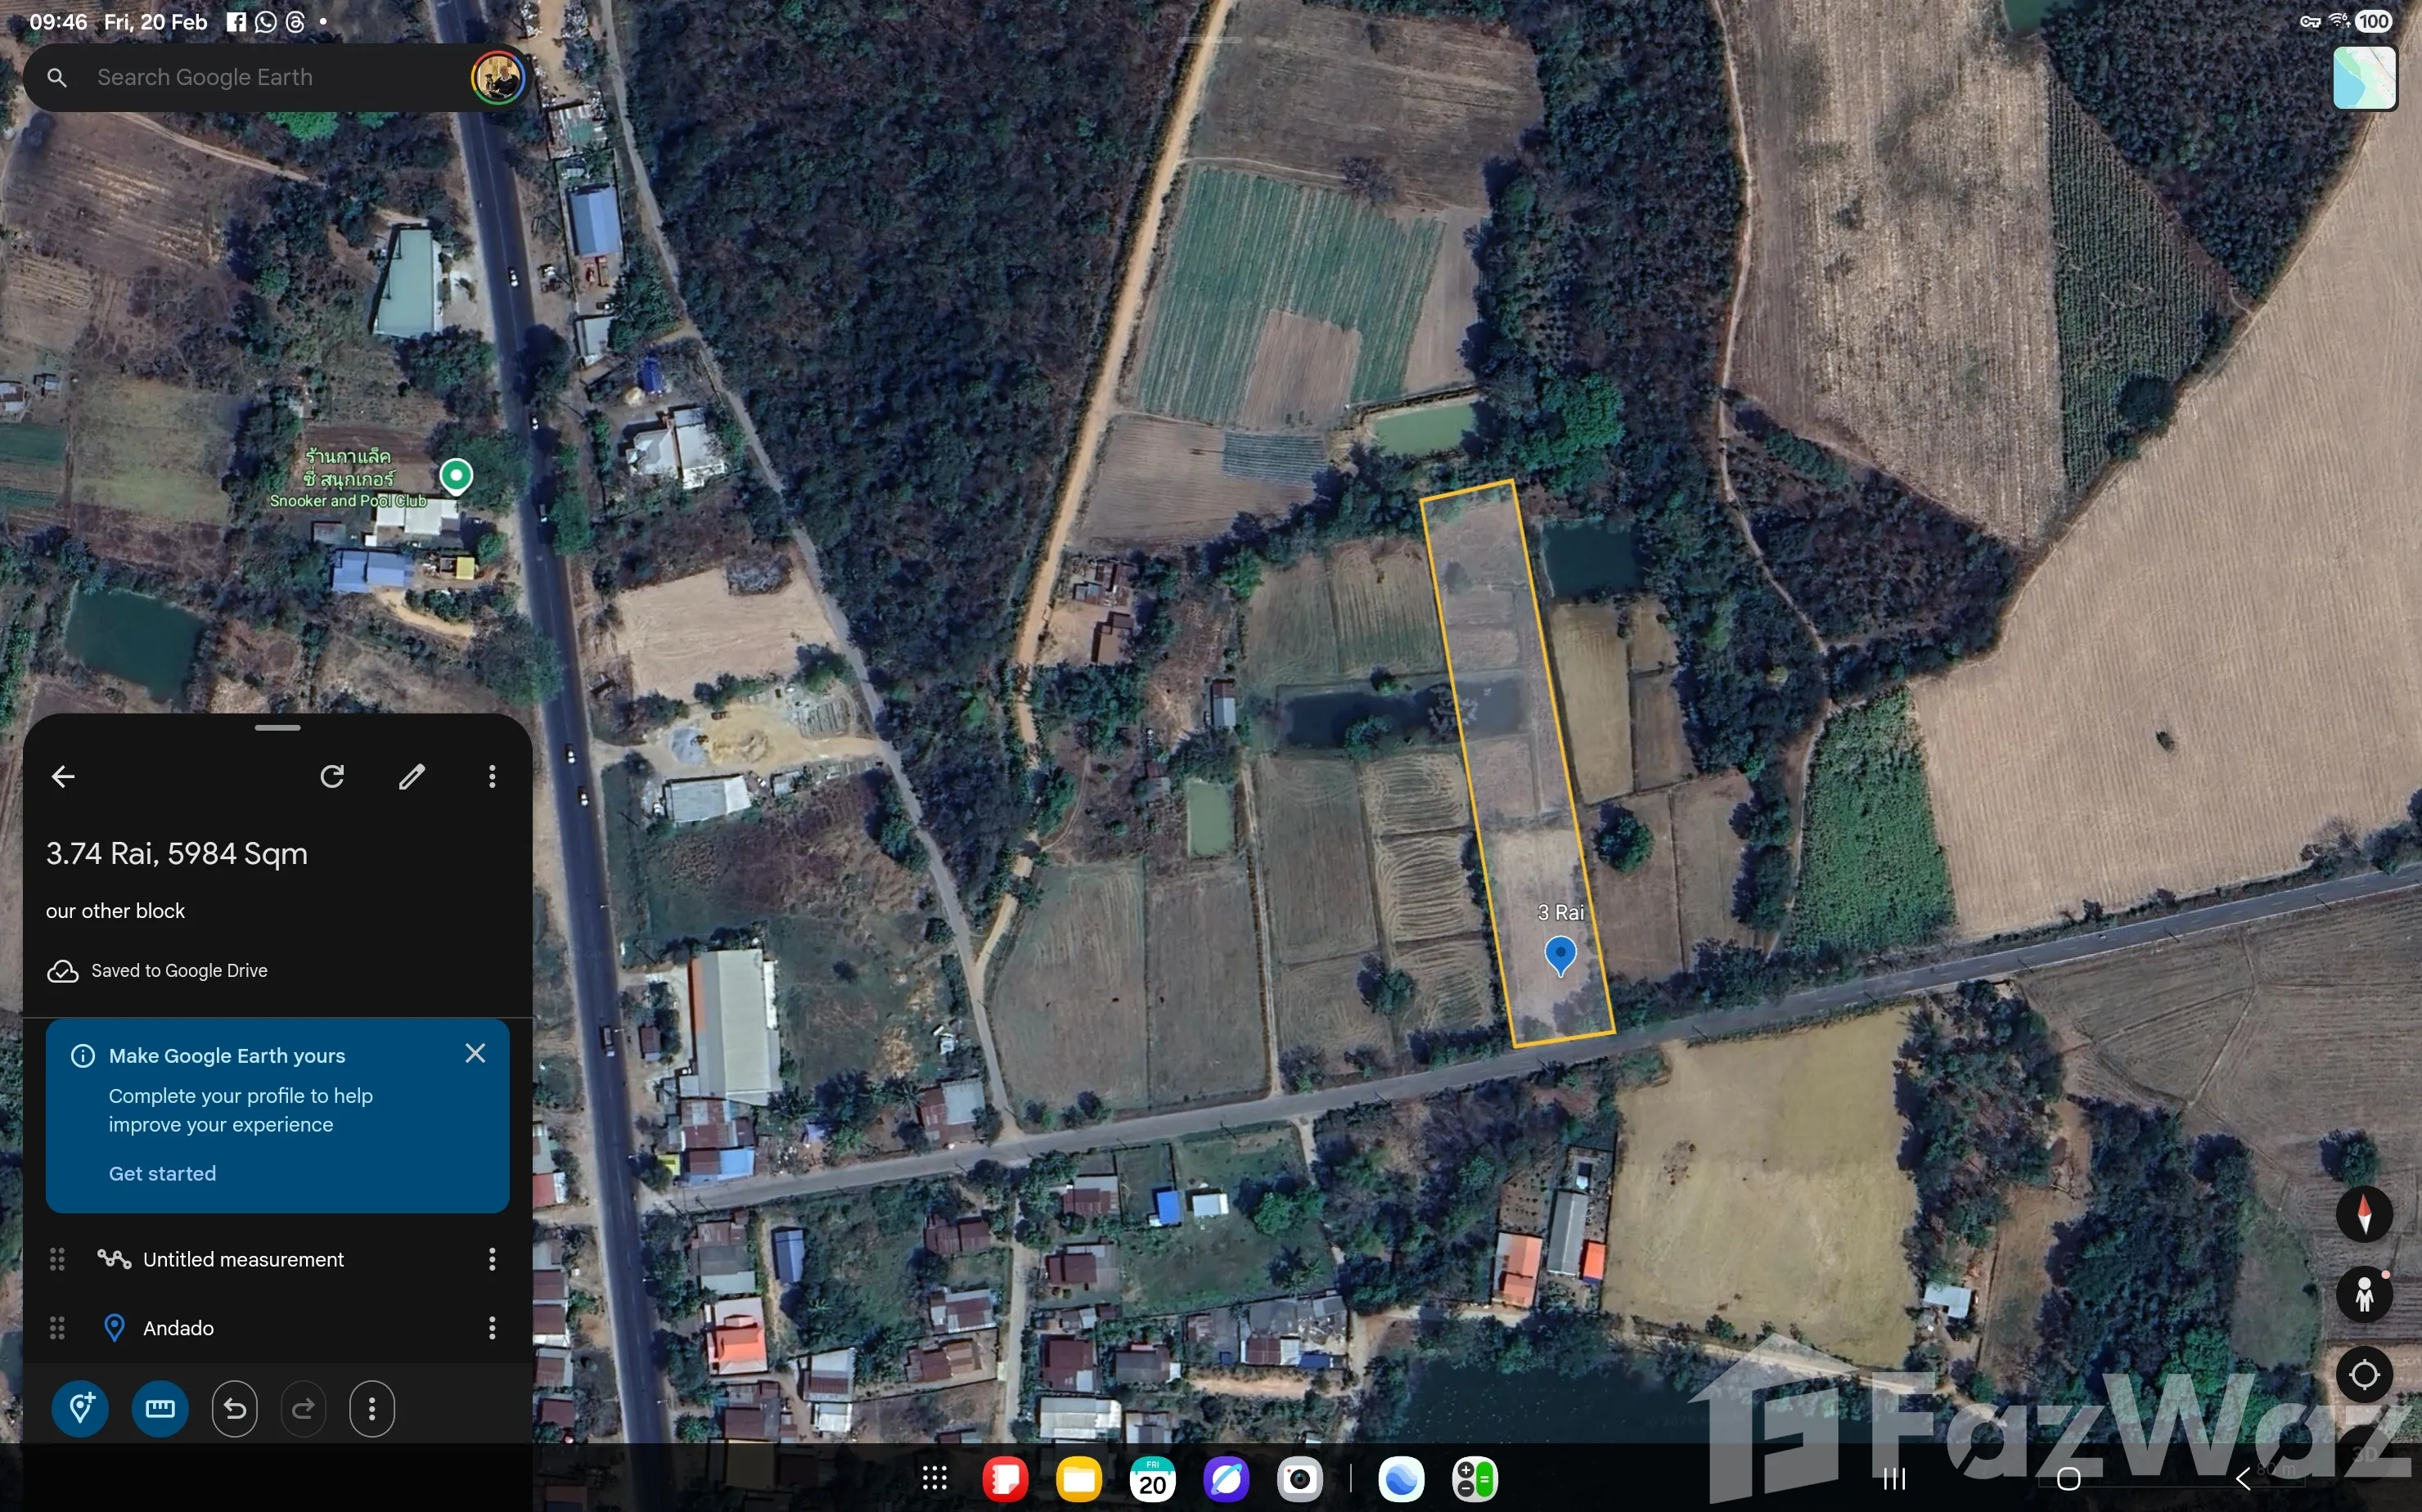This screenshot has width=2422, height=1512.
Task: Click the refresh icon in the panel header
Action: pyautogui.click(x=333, y=777)
